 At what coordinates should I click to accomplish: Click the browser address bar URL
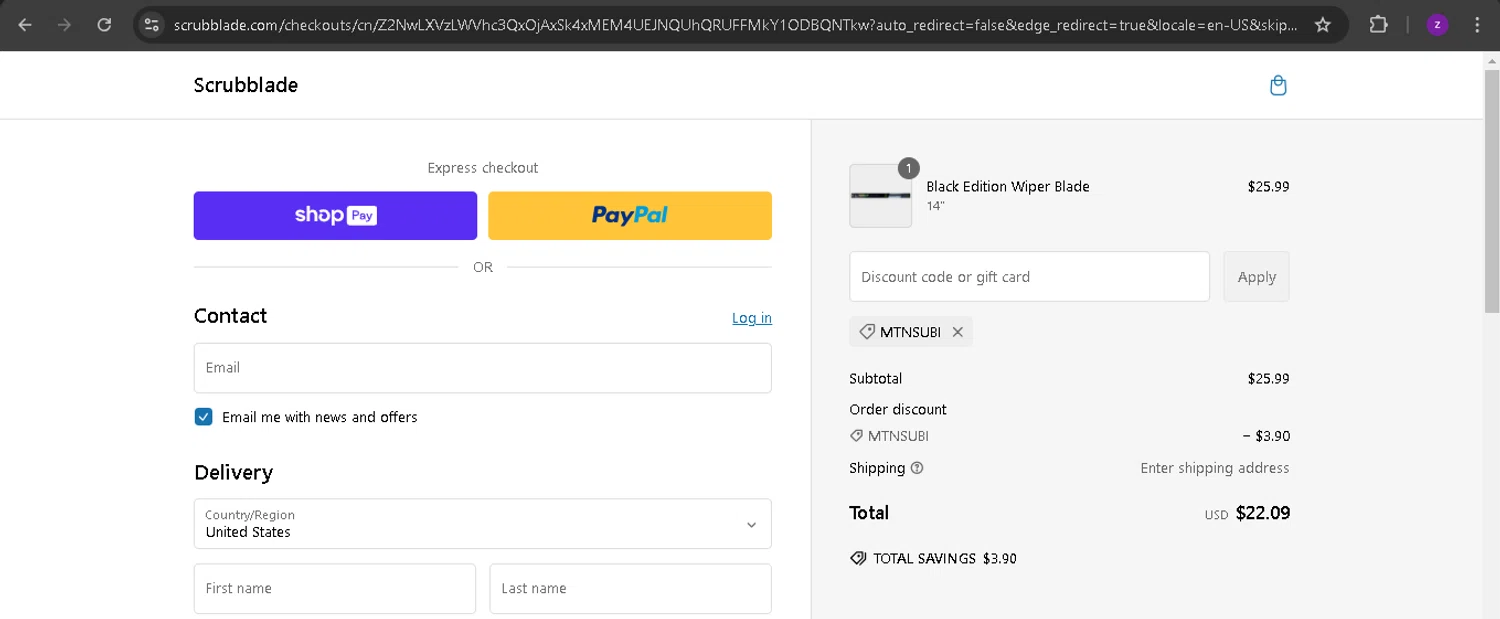point(735,25)
